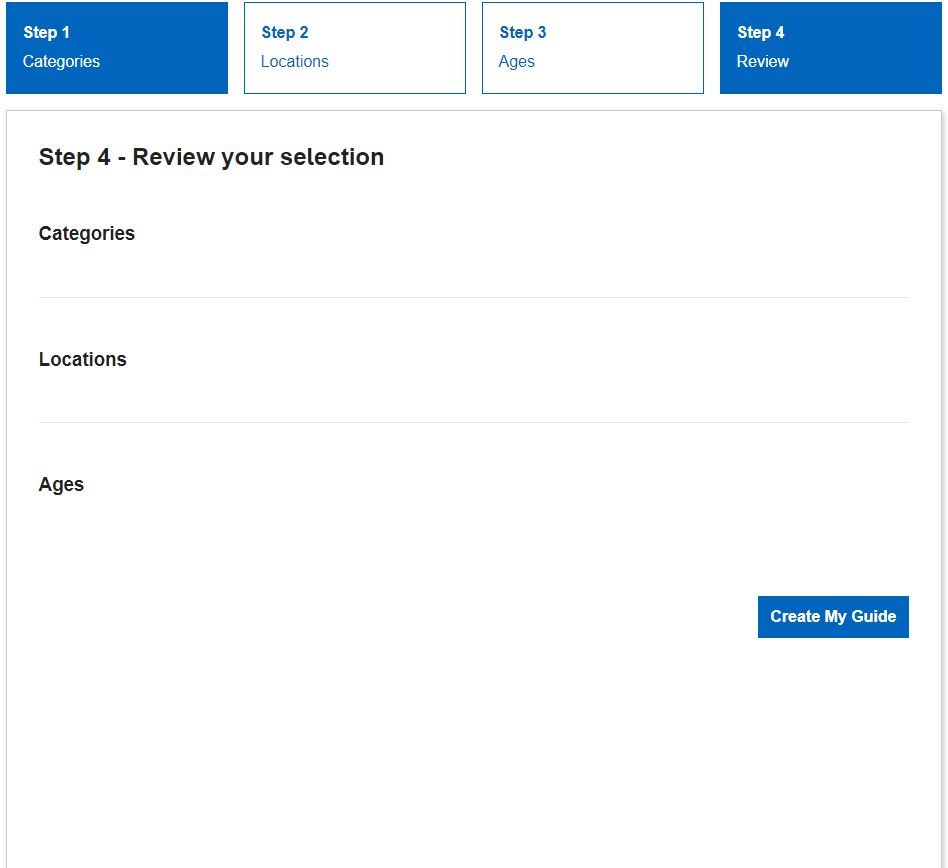Click the Ages heading in the review panel
The image size is (948, 868).
click(x=61, y=484)
